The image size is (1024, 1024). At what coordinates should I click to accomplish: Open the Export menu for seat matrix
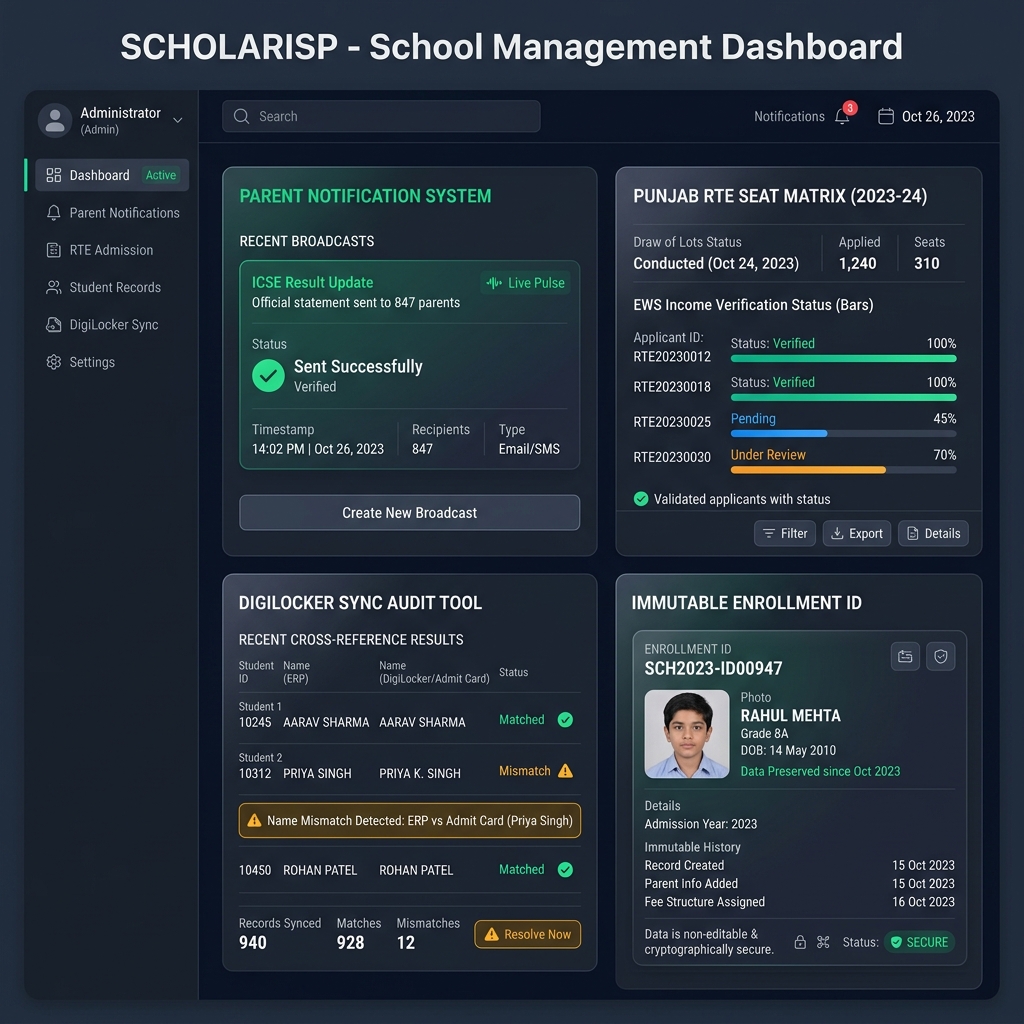click(x=856, y=533)
